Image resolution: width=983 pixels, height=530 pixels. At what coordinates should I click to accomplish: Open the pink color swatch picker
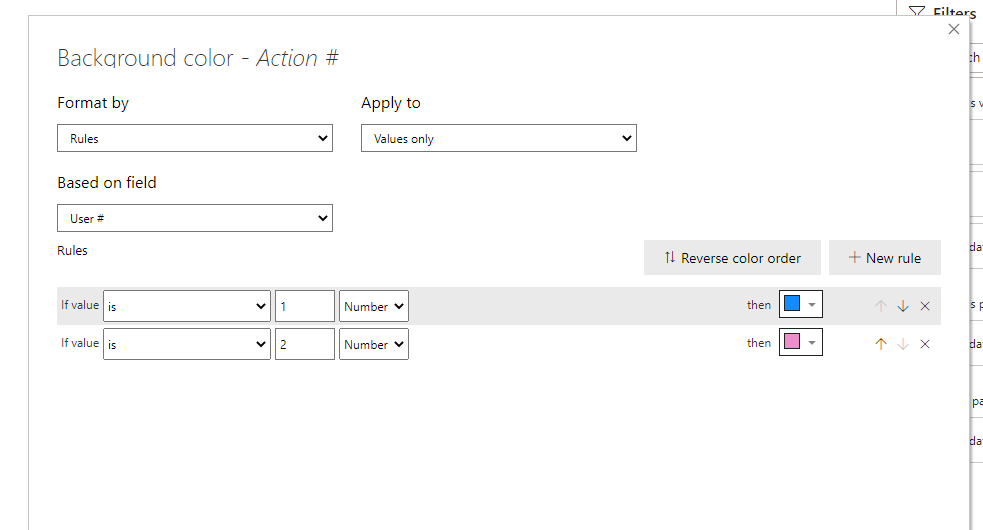click(x=801, y=342)
